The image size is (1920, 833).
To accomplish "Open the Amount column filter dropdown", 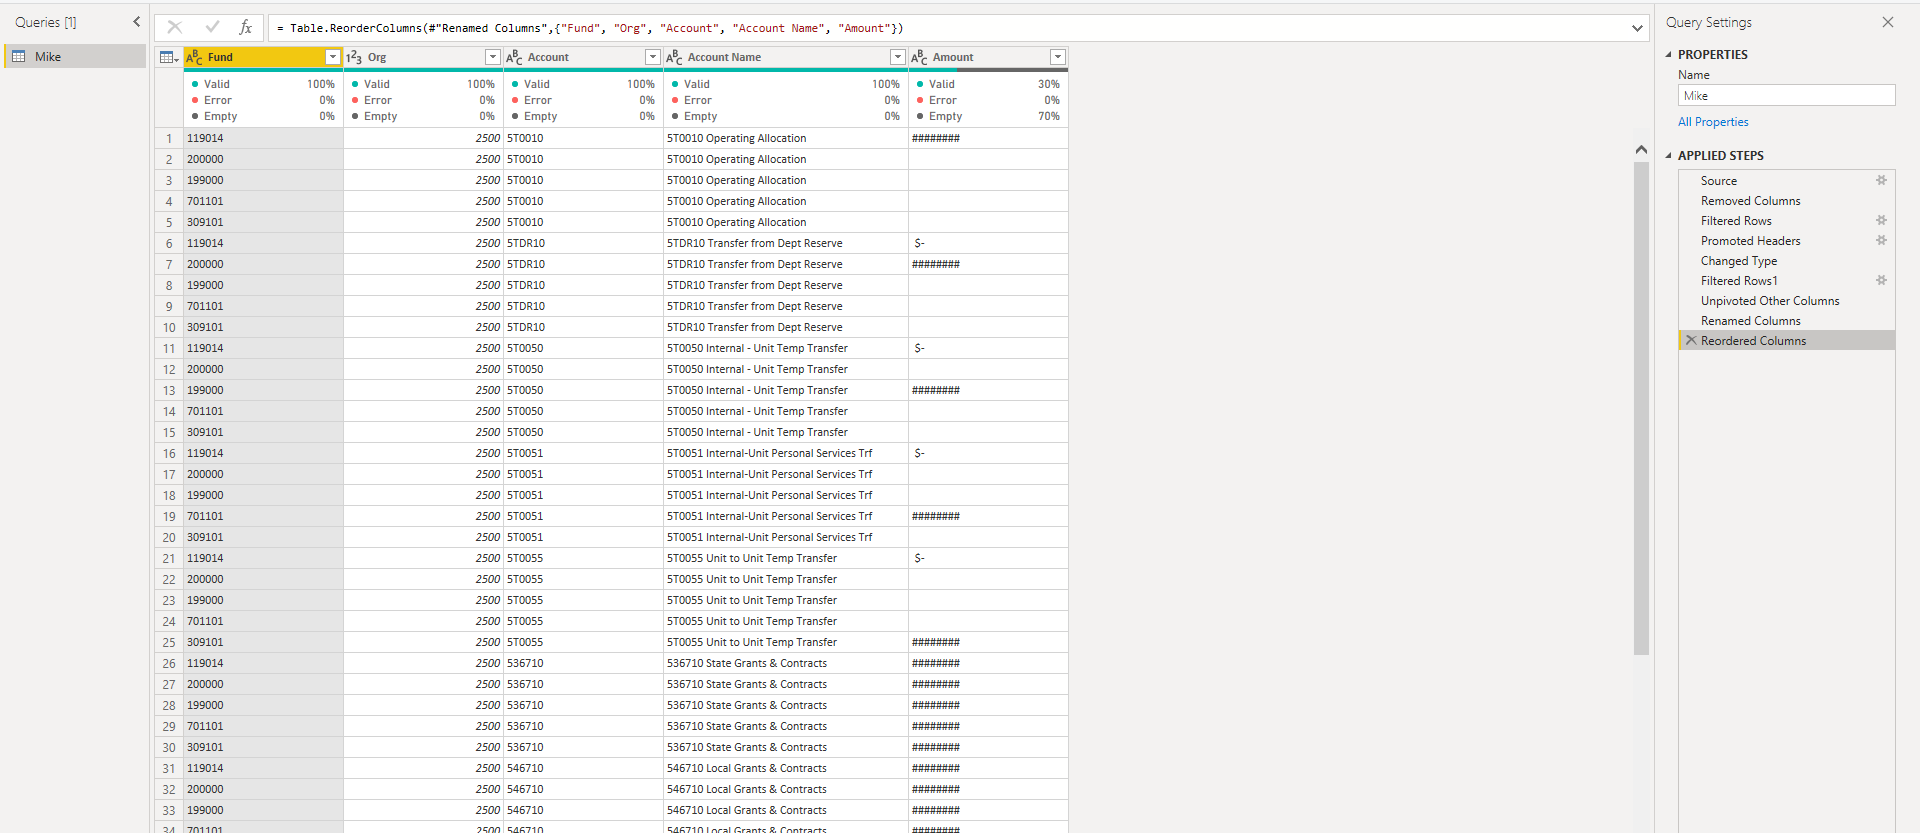I will pos(1058,57).
